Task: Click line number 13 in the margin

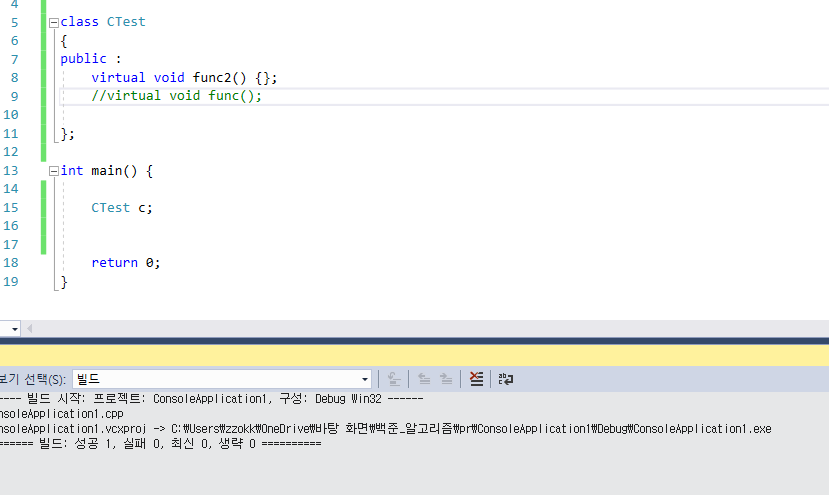Action: pyautogui.click(x=11, y=171)
